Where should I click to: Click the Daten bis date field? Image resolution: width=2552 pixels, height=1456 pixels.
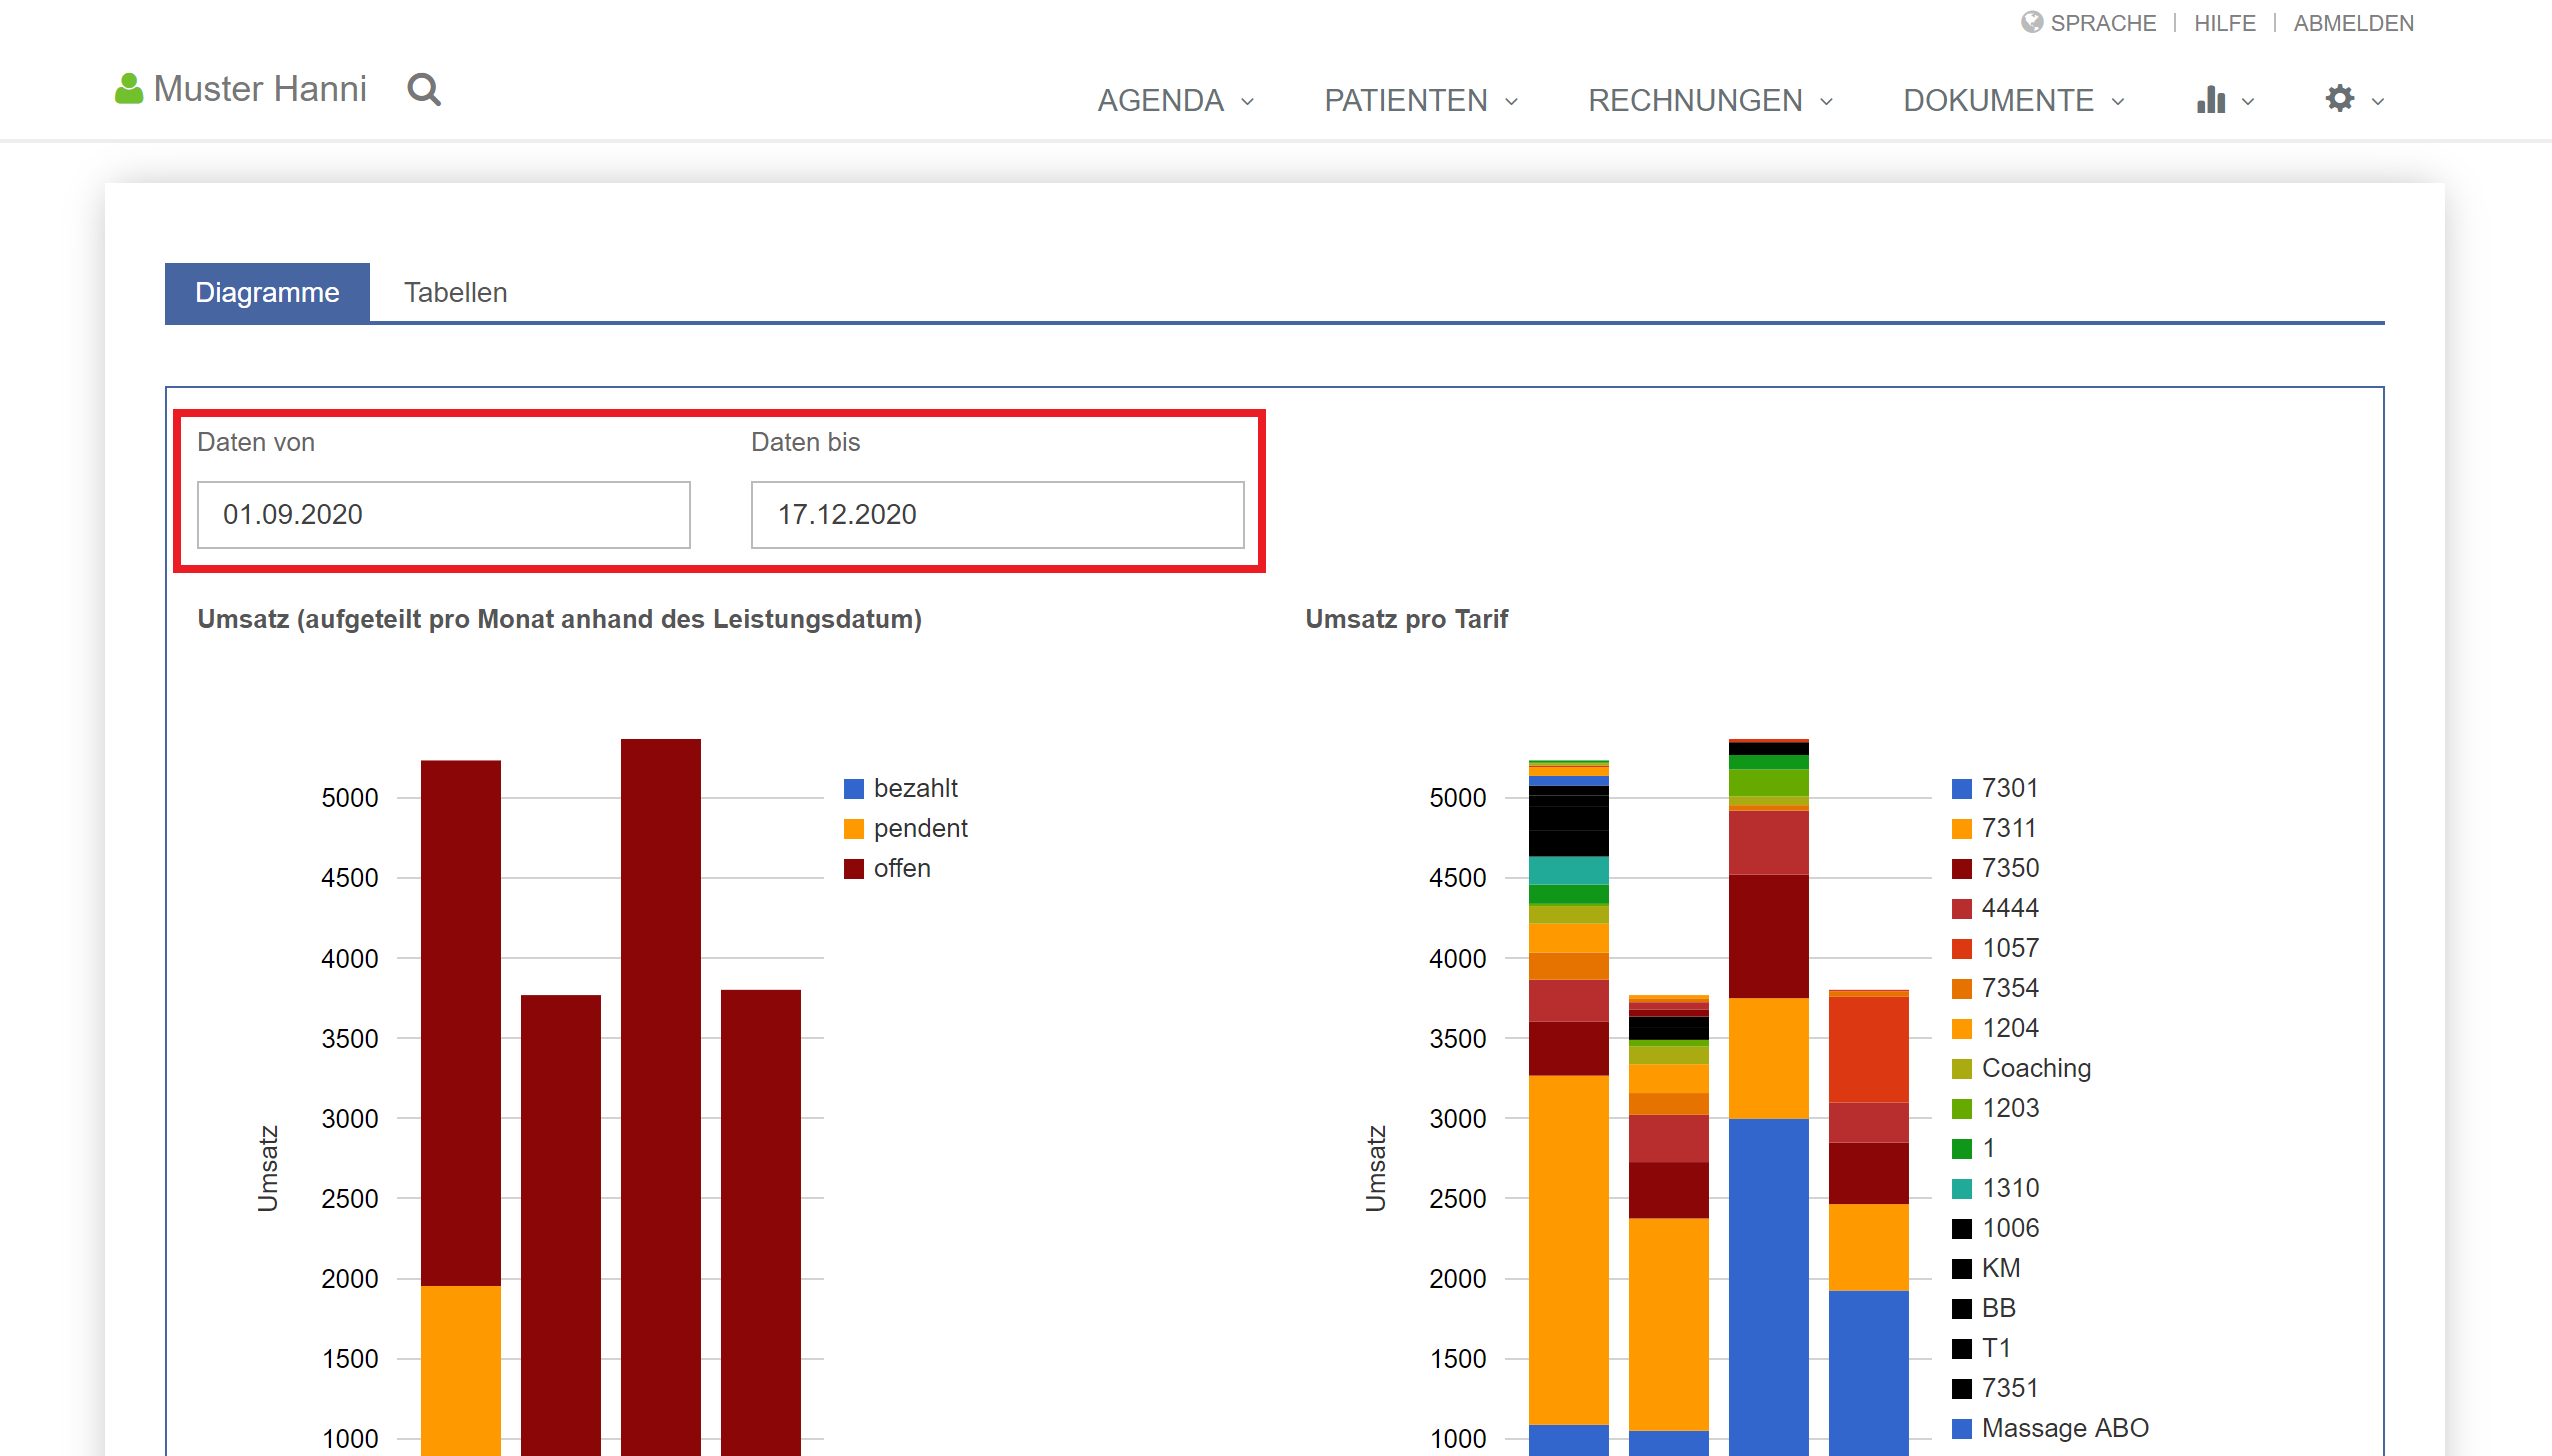point(998,515)
